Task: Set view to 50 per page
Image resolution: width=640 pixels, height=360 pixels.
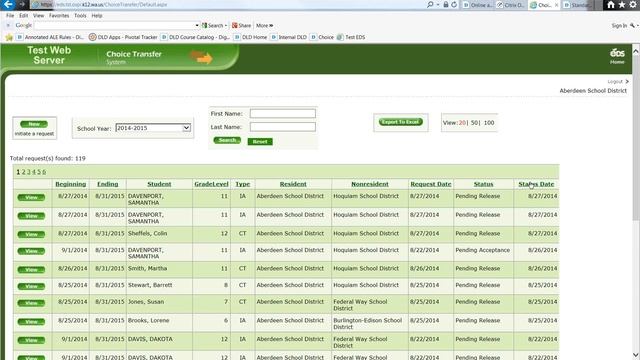Action: point(474,122)
